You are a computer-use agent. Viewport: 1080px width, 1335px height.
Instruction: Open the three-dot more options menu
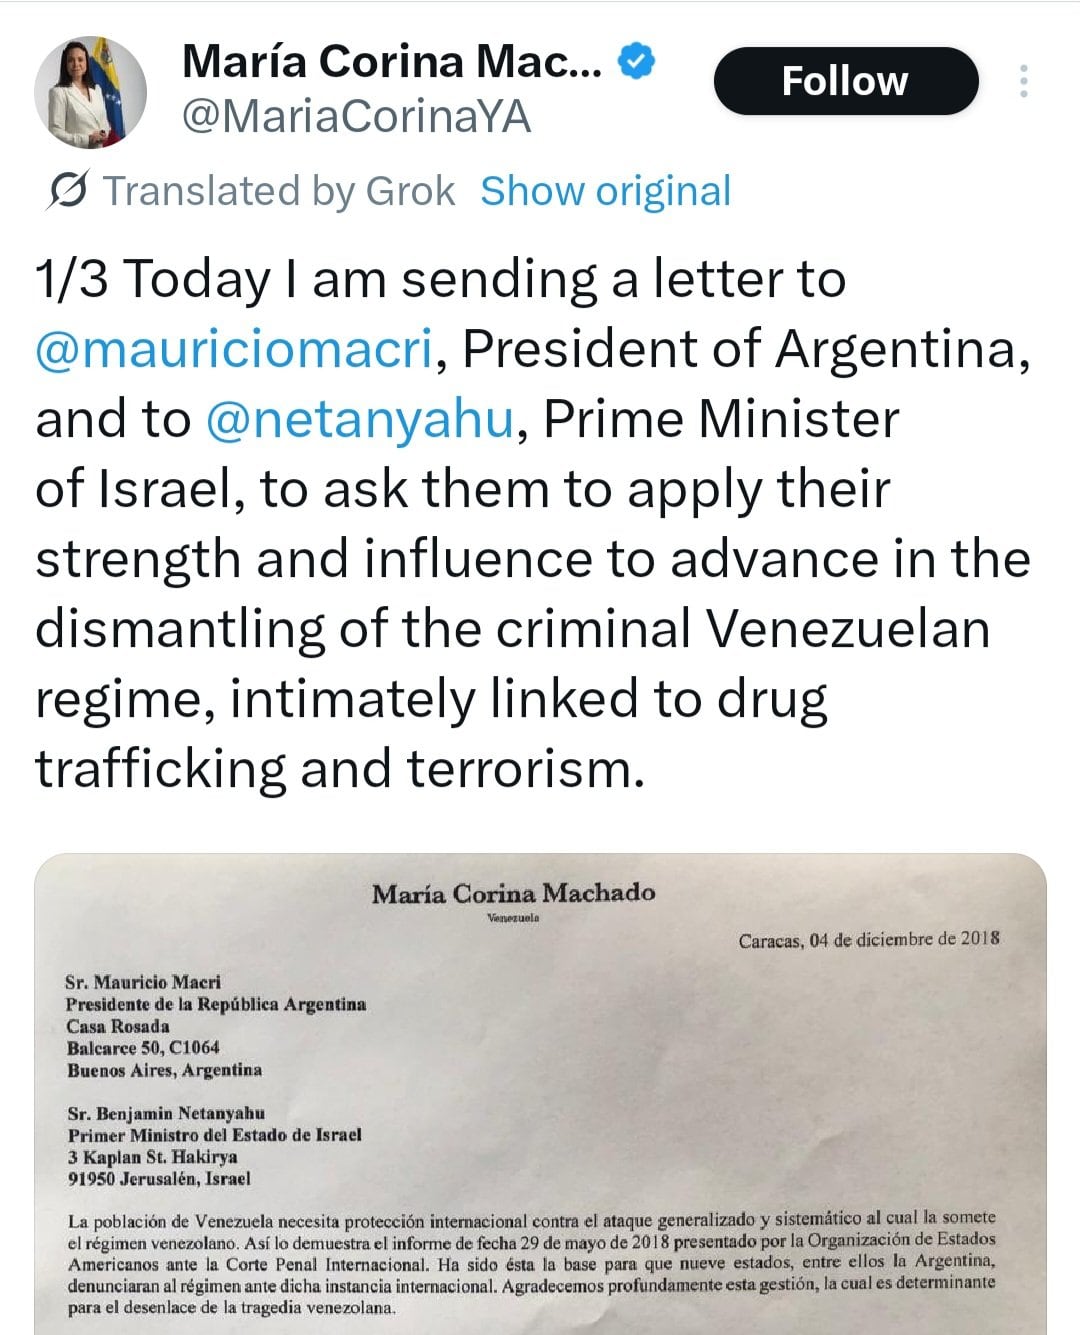click(x=1023, y=81)
